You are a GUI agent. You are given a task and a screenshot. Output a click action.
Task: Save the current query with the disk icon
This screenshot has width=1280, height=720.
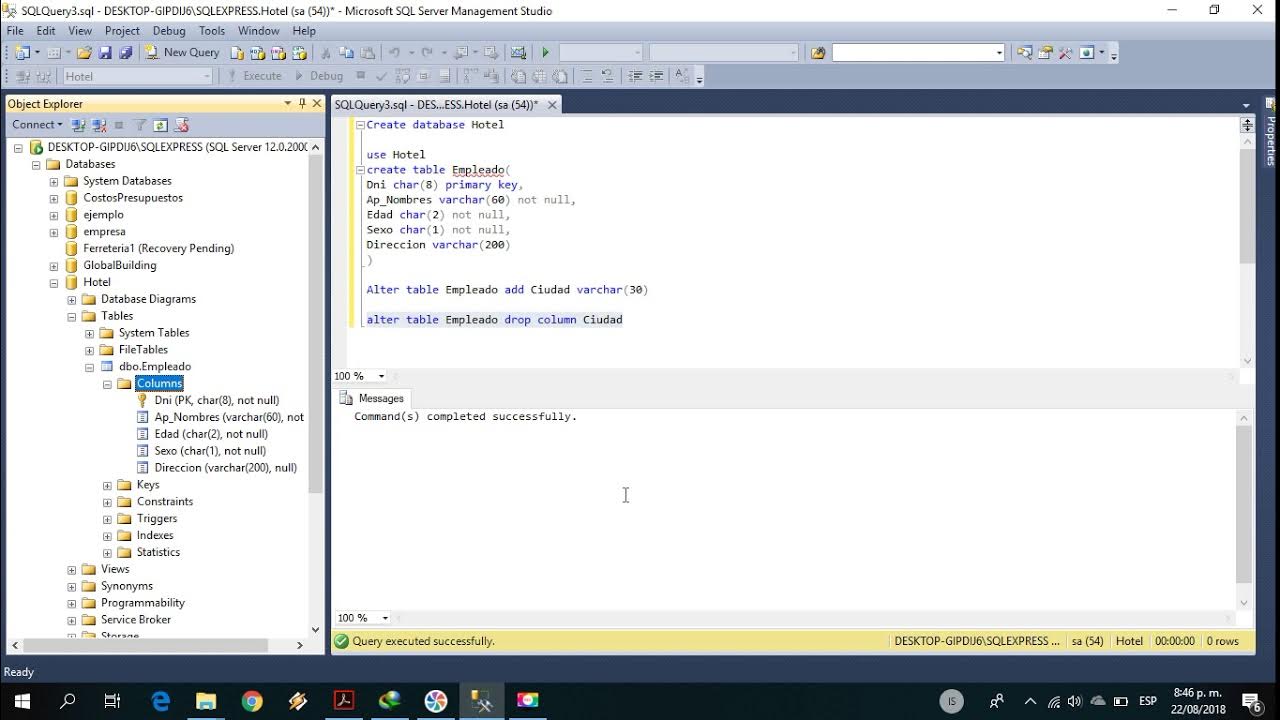click(105, 52)
